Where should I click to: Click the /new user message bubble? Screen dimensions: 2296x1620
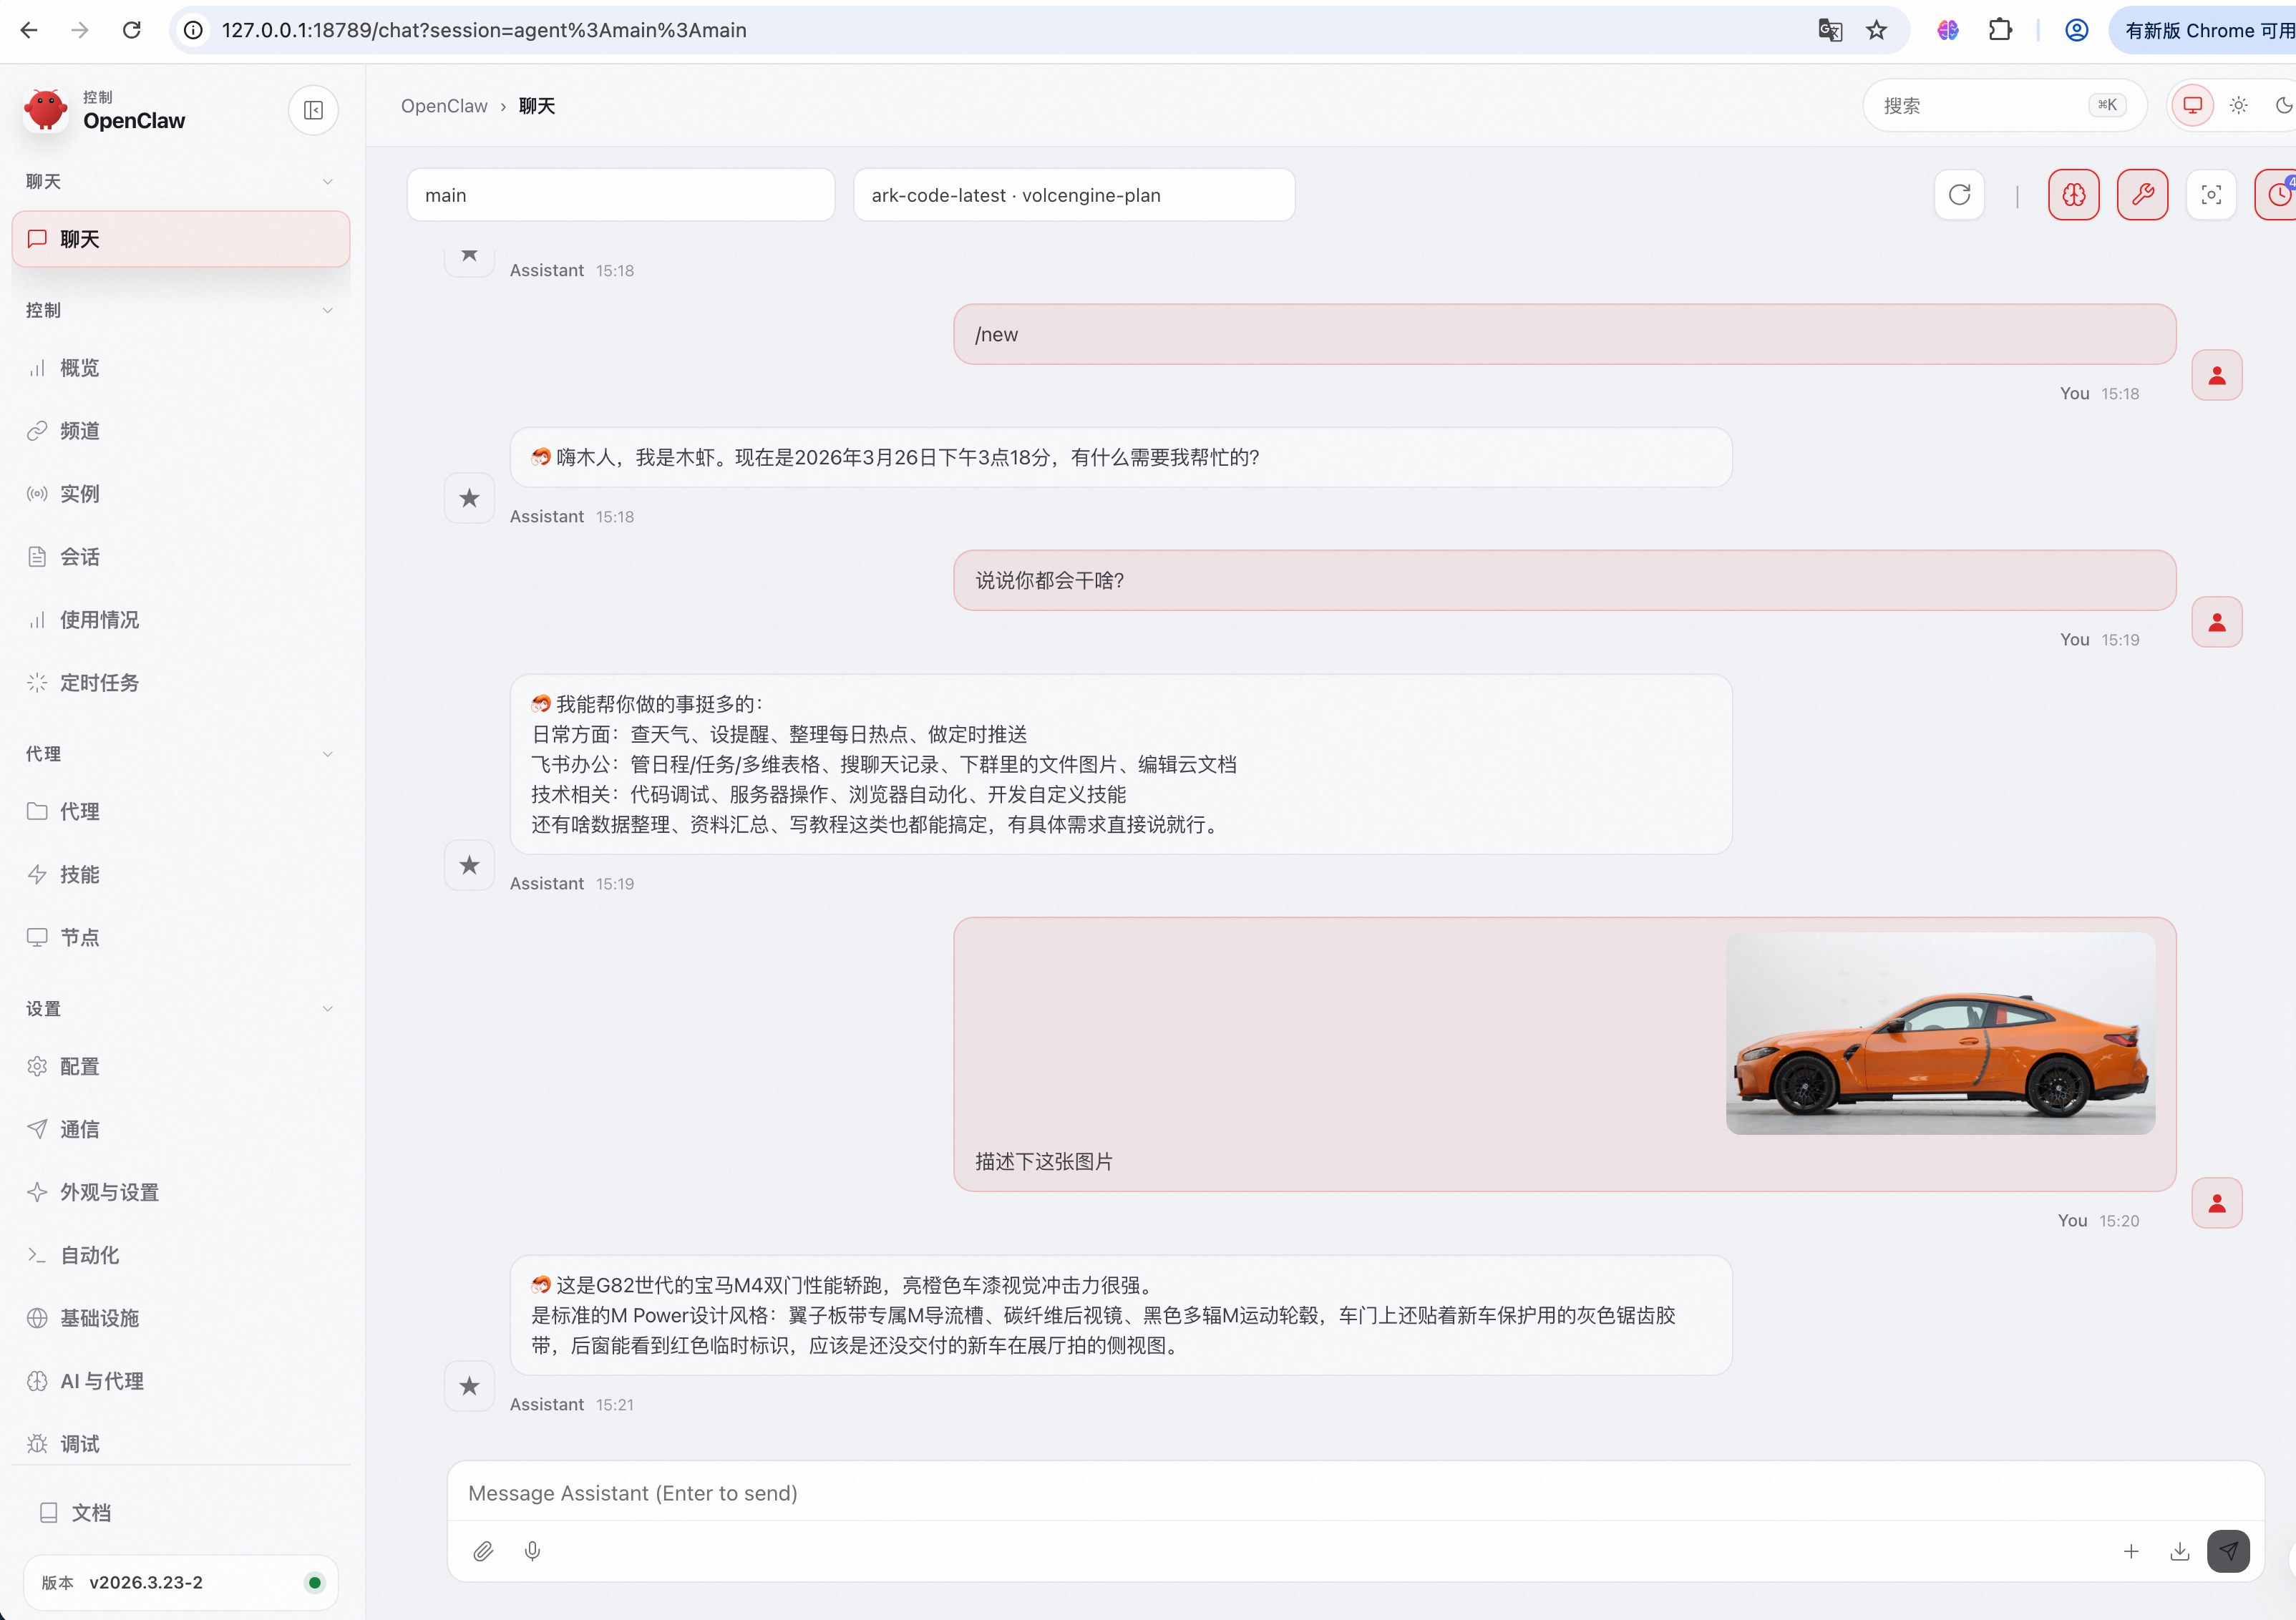pos(1564,335)
